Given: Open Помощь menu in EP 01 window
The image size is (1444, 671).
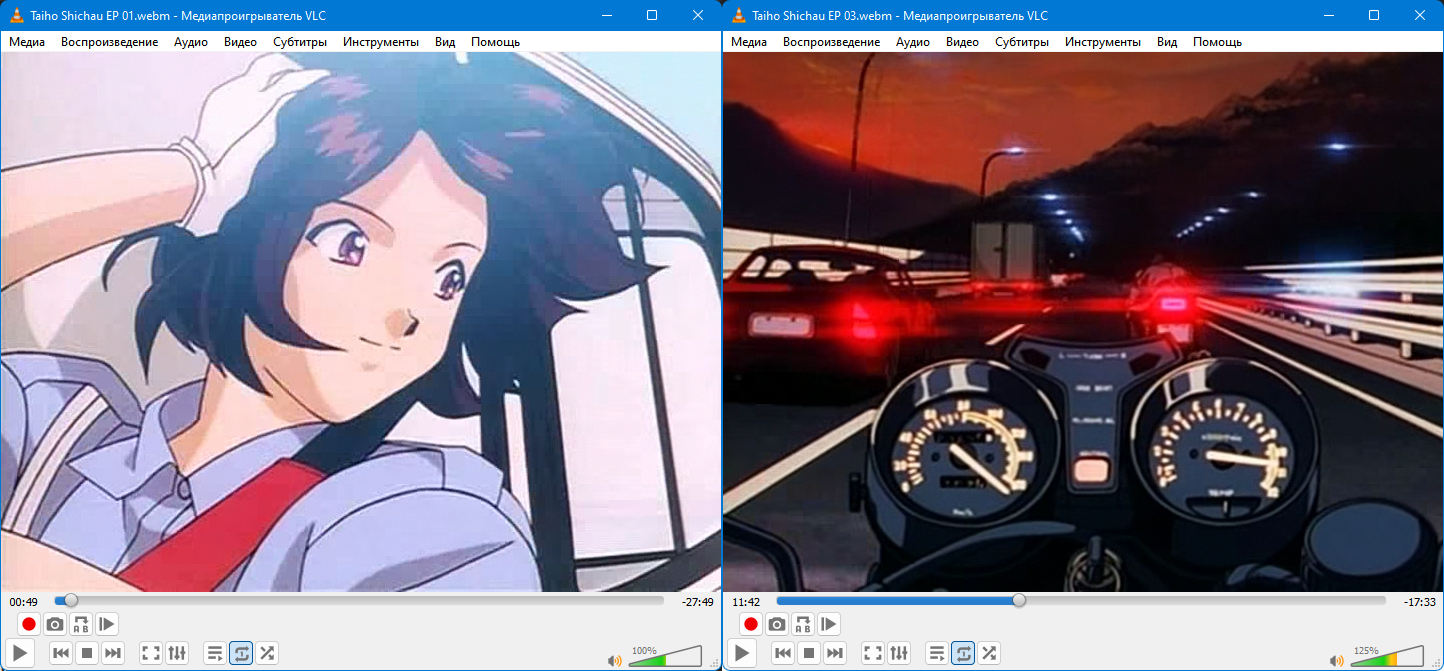Looking at the screenshot, I should [495, 42].
